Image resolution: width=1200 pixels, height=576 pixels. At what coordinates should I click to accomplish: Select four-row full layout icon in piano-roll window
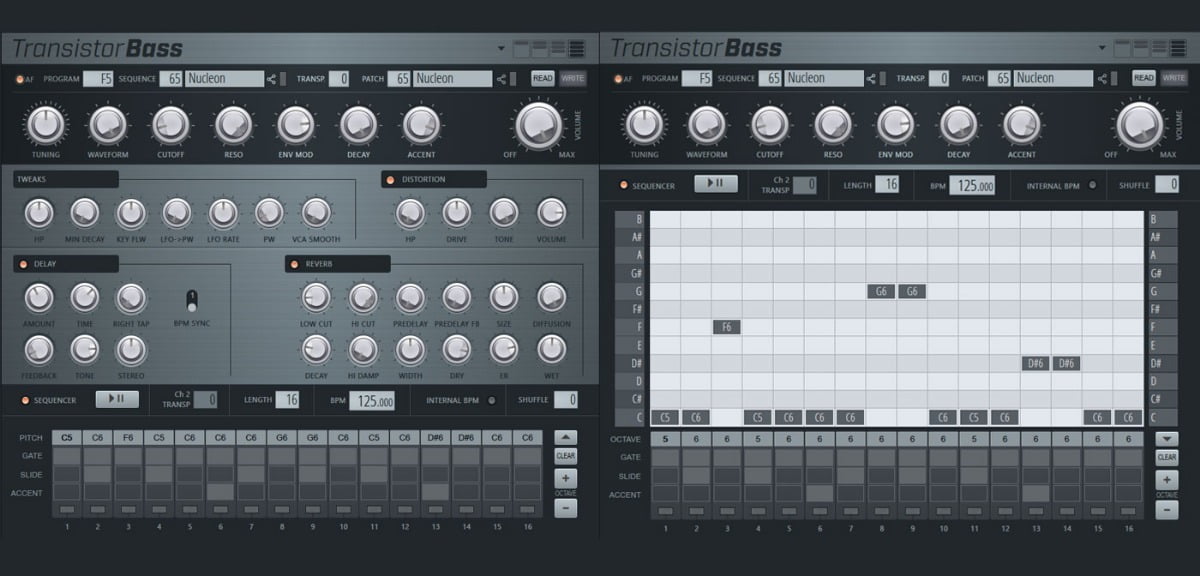[1179, 48]
